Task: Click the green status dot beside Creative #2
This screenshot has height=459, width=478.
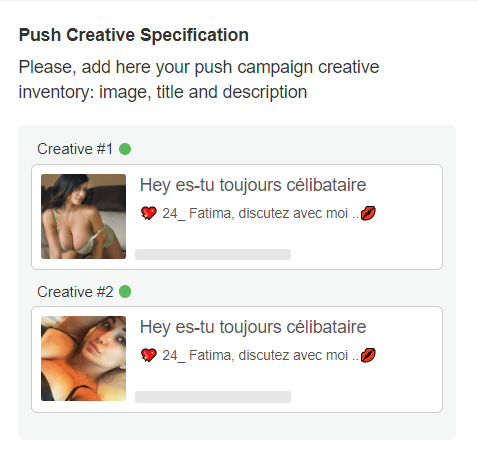Action: coord(125,292)
